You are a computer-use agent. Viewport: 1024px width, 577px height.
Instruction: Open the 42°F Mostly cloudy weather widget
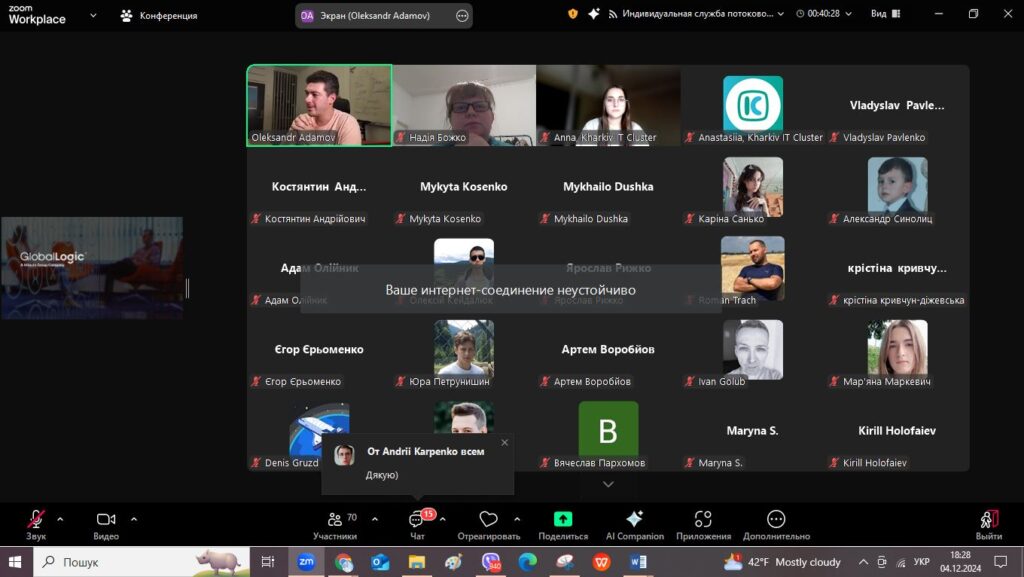(x=782, y=562)
